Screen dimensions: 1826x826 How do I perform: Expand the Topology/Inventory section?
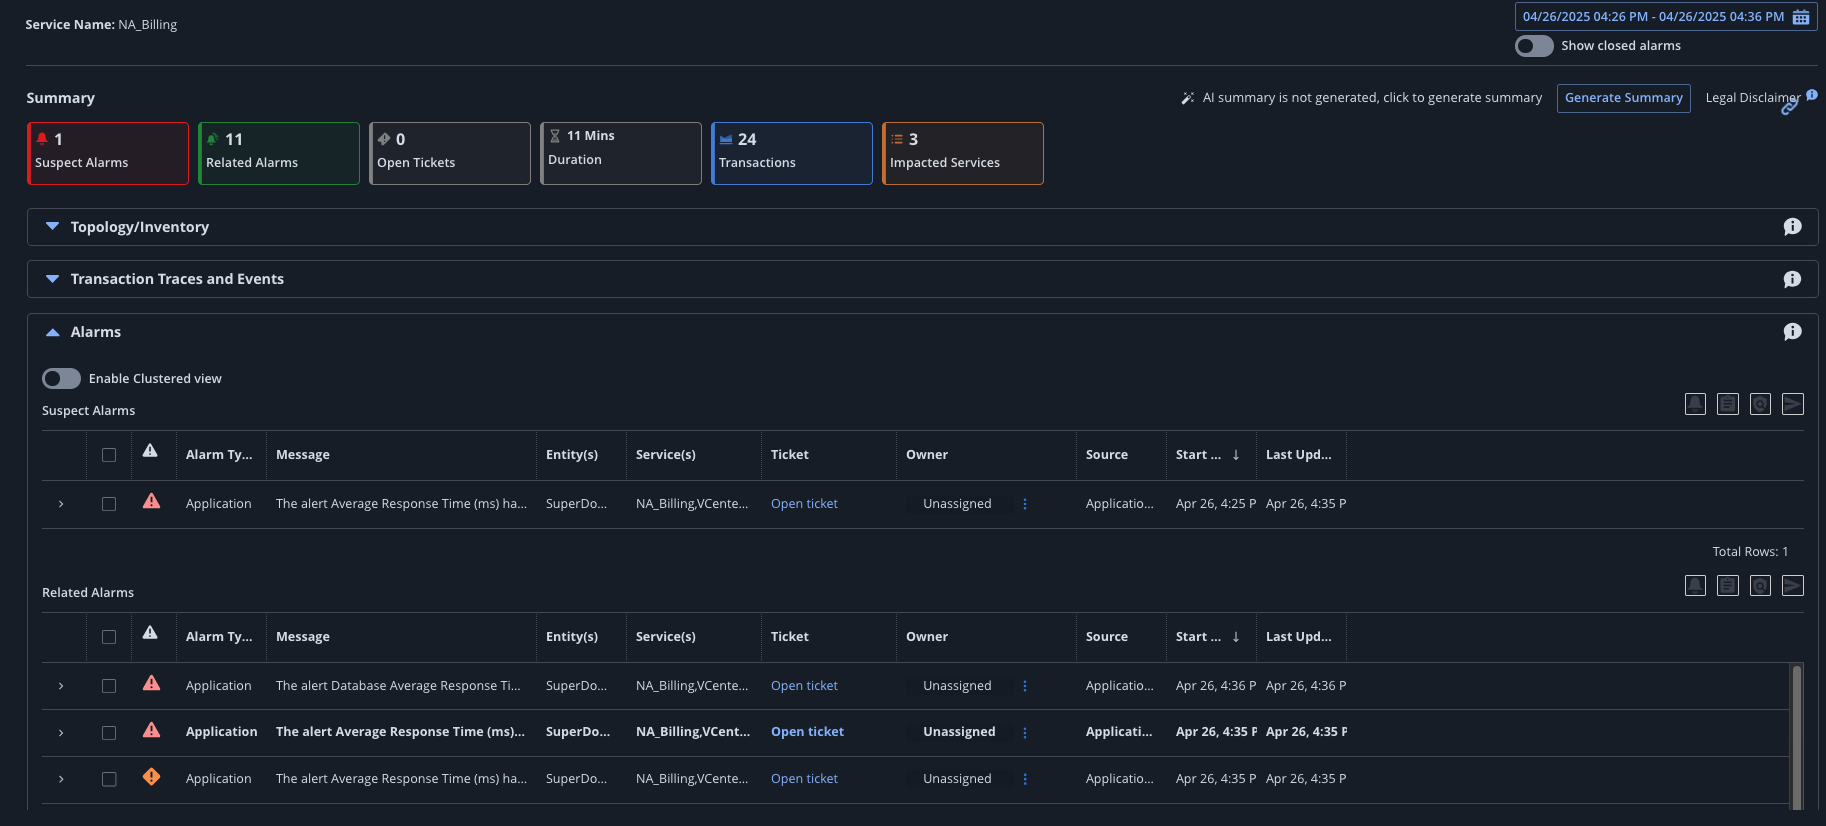[53, 227]
